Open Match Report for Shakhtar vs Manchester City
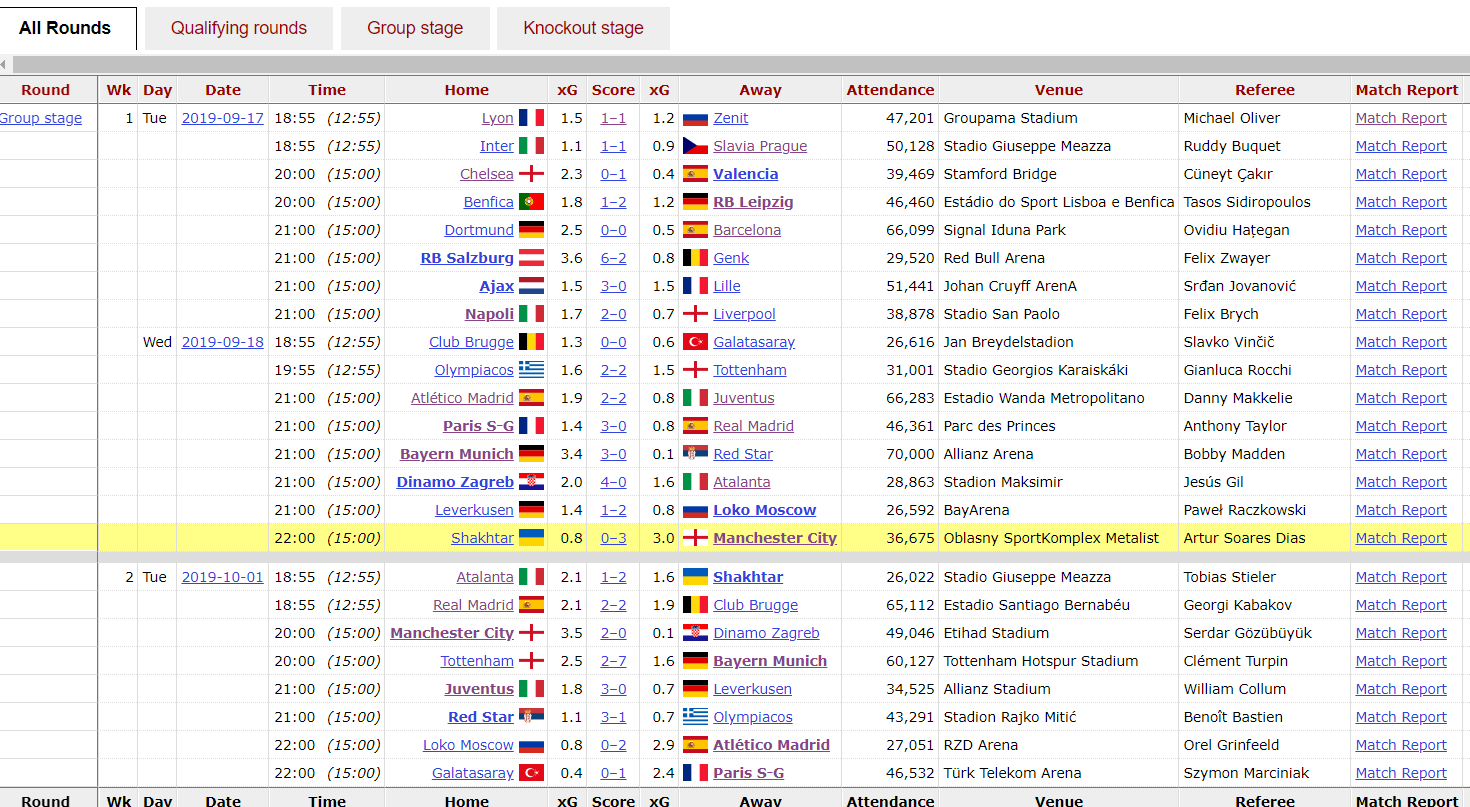Screen dimensions: 1470x807 click(1401, 538)
